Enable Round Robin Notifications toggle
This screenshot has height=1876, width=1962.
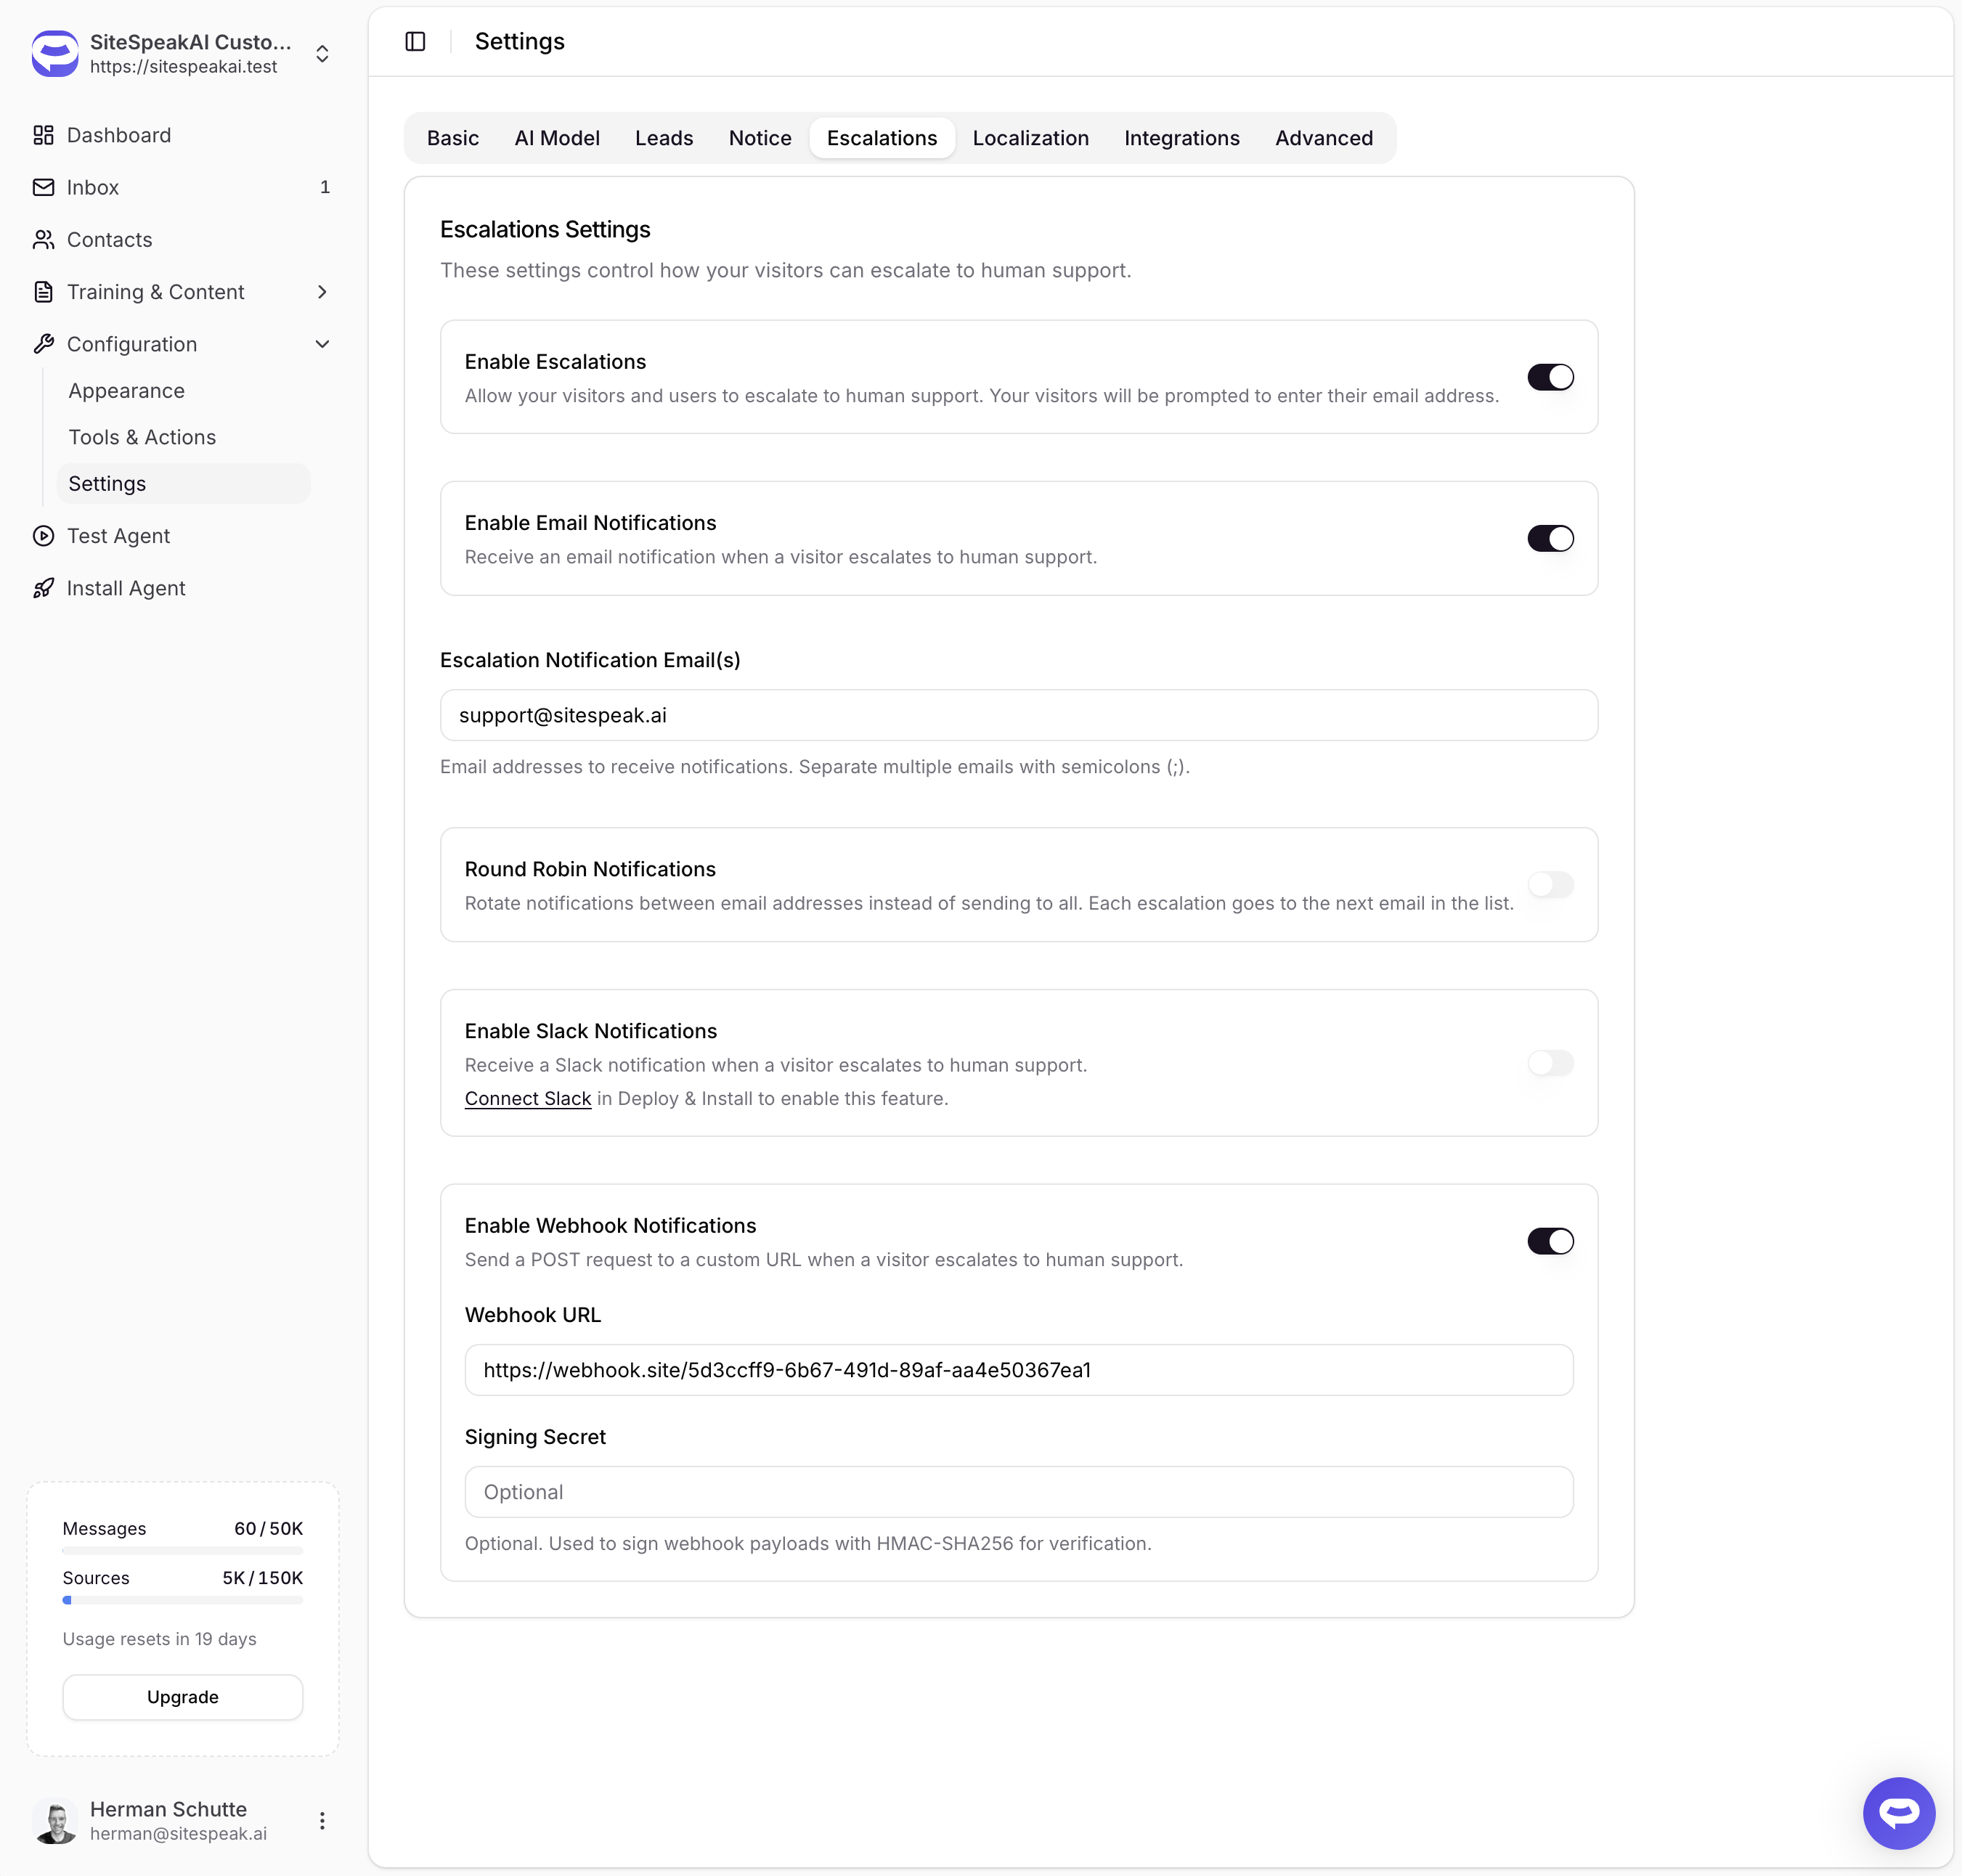click(x=1550, y=884)
